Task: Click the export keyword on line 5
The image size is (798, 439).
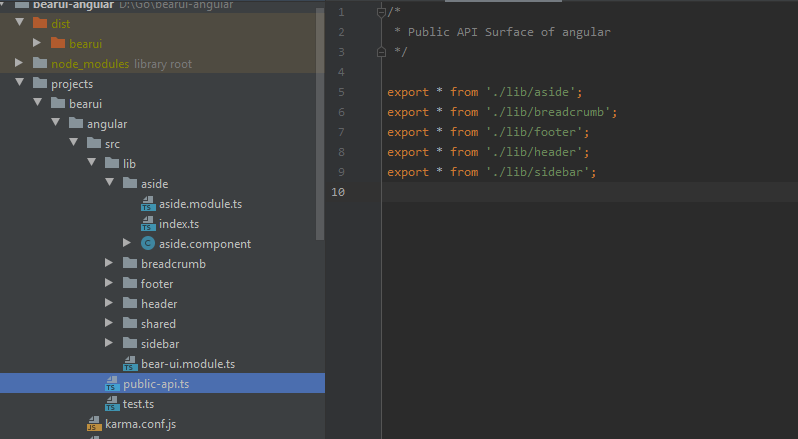Action: click(x=408, y=92)
